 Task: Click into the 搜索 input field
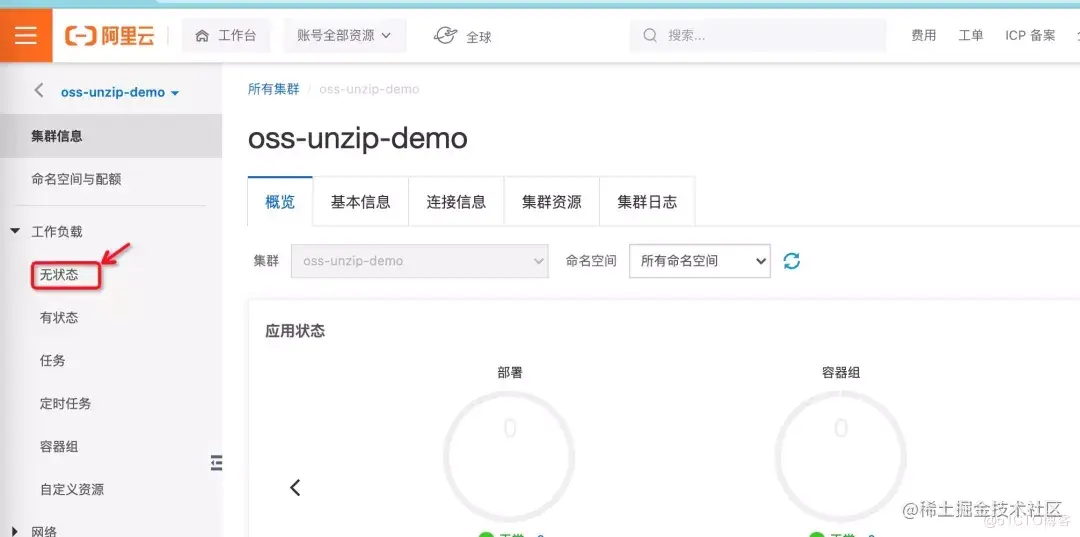pyautogui.click(x=758, y=35)
